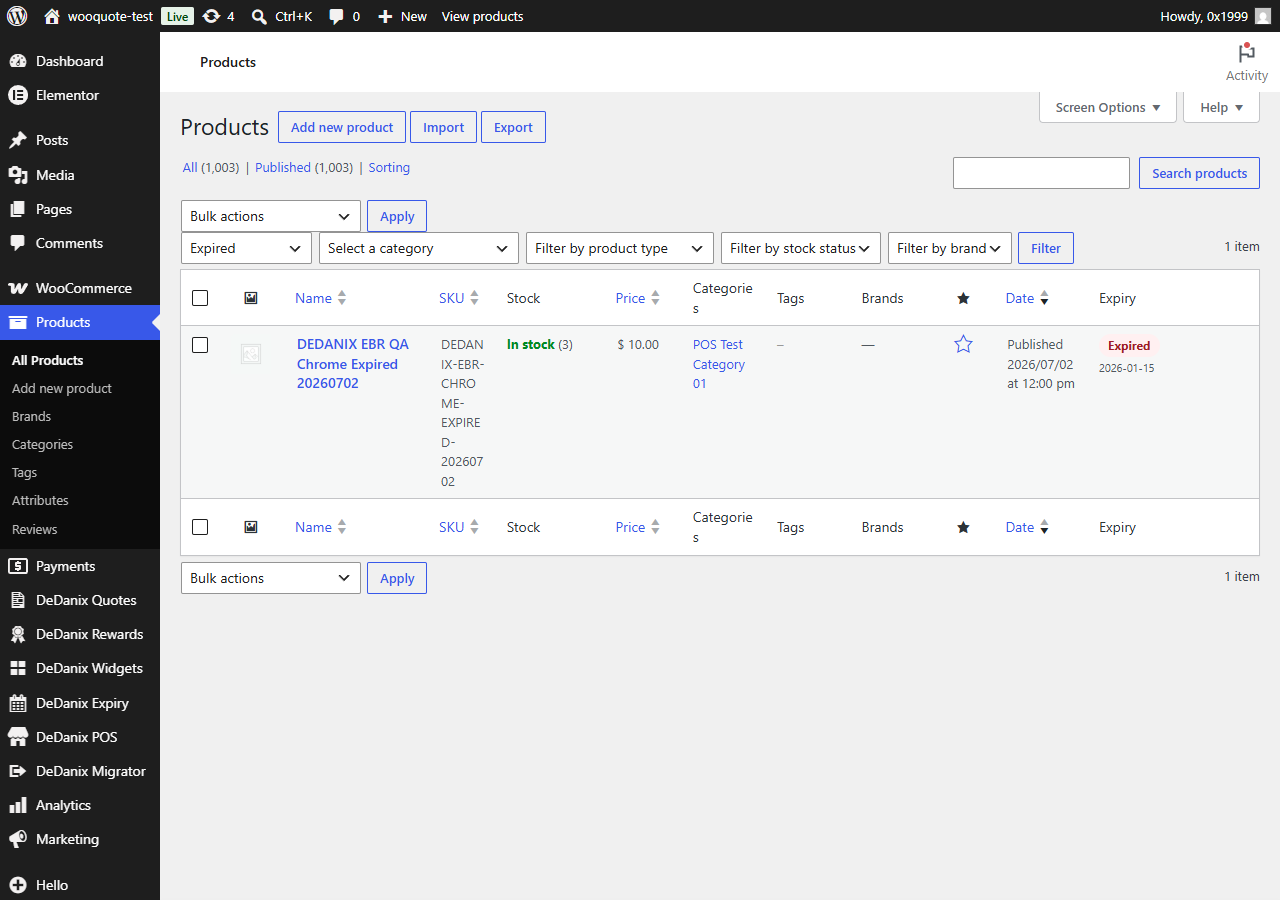Go to Posts in the sidebar
The image size is (1280, 900).
click(80, 140)
